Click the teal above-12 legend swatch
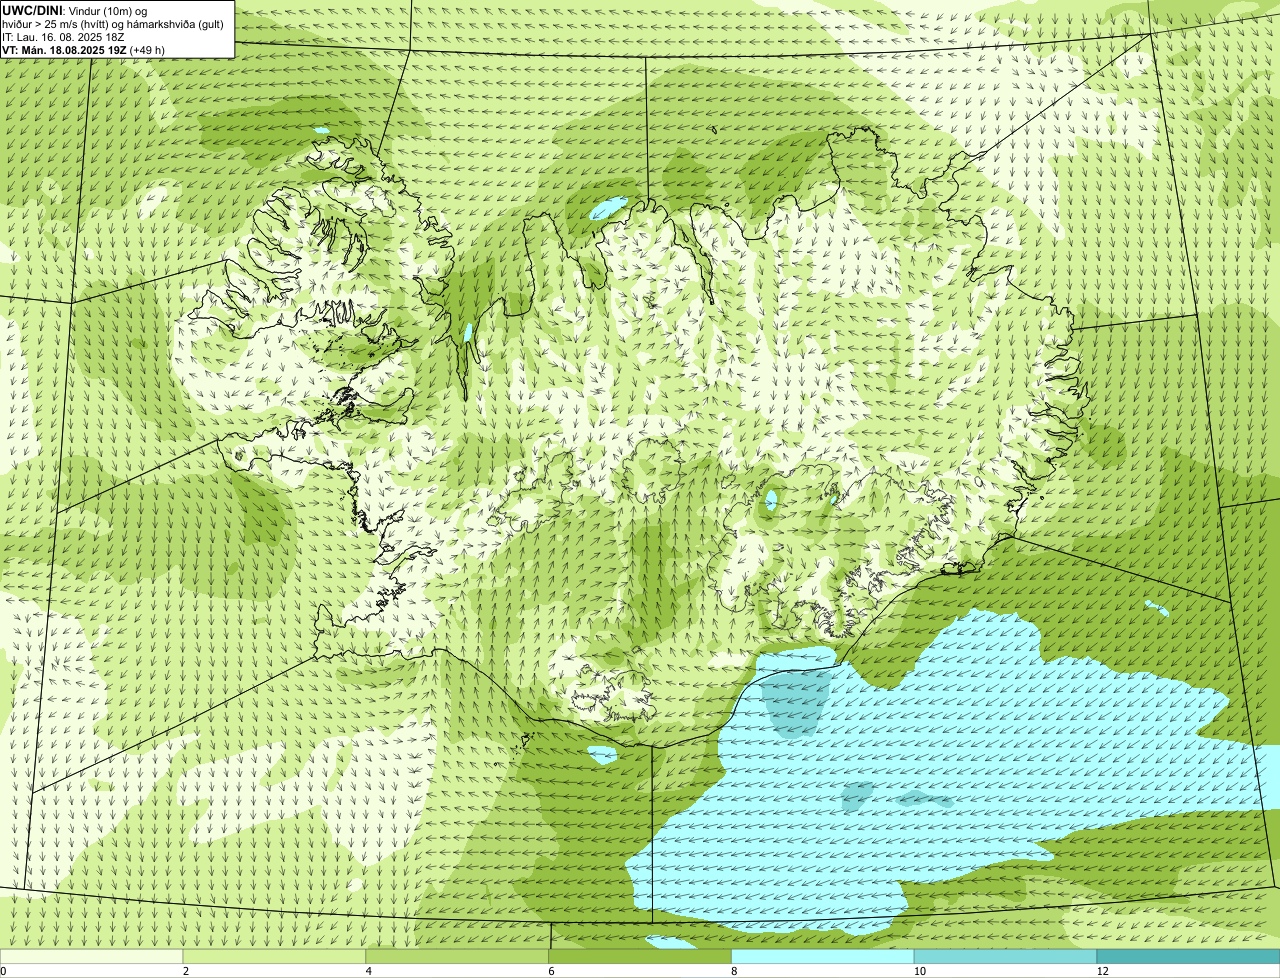1280x978 pixels. click(x=1189, y=956)
